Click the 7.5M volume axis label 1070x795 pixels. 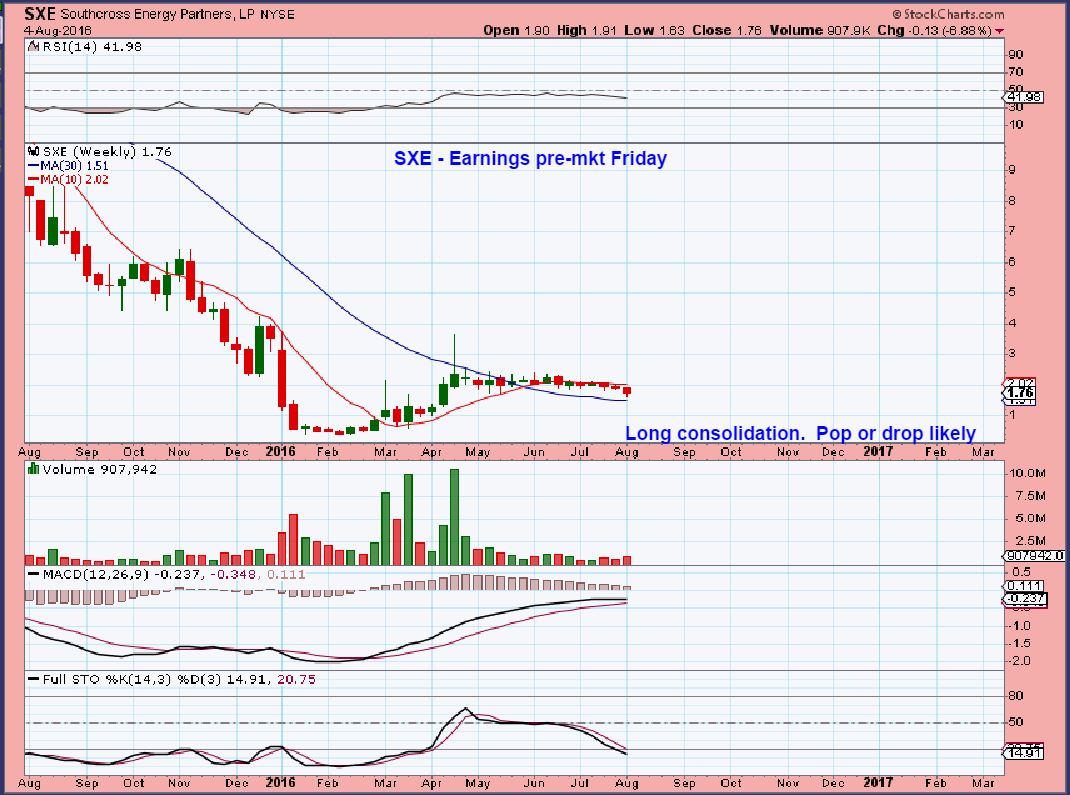point(1030,496)
